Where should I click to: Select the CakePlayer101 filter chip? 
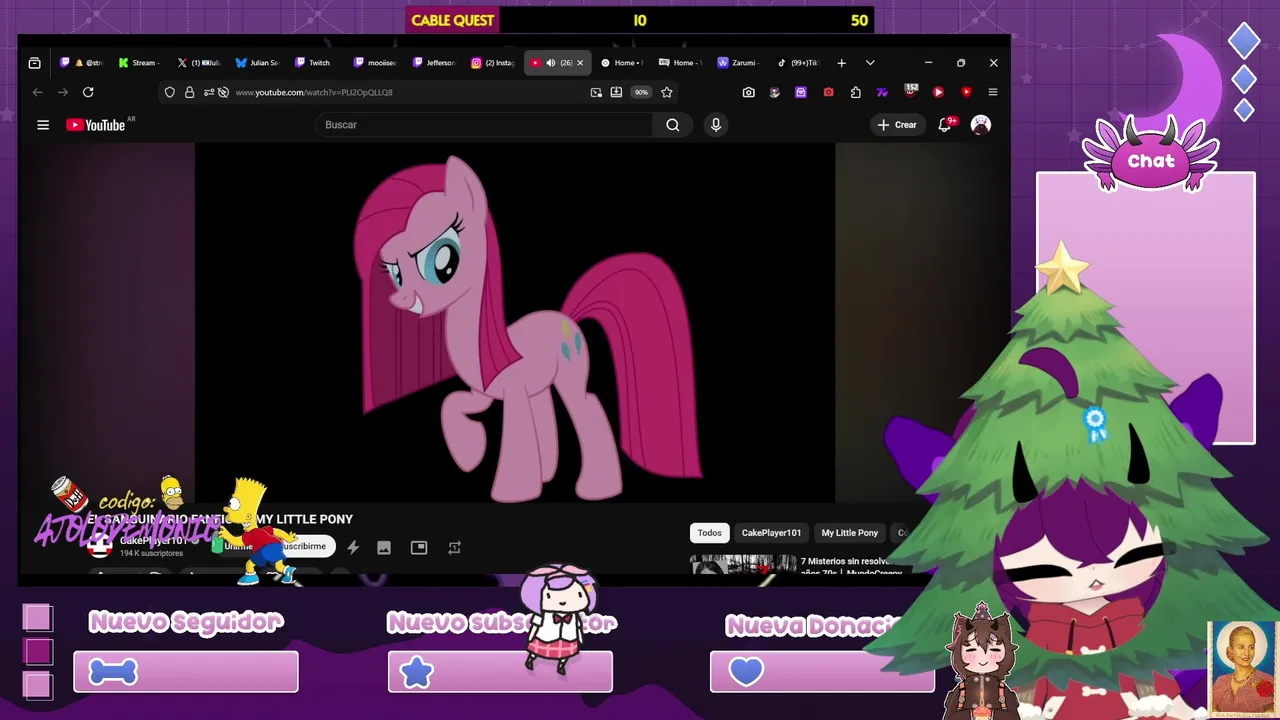[771, 533]
